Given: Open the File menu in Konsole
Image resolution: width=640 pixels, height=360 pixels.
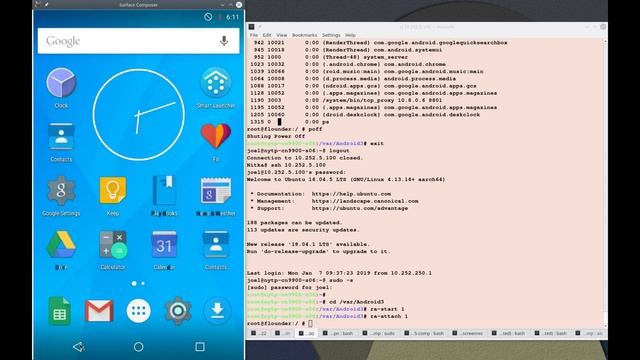Looking at the screenshot, I should (x=253, y=35).
